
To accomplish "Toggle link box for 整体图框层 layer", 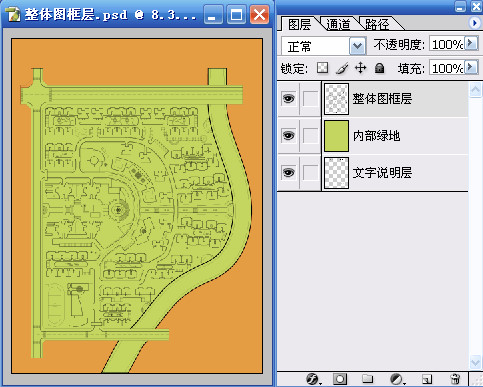I will click(311, 99).
